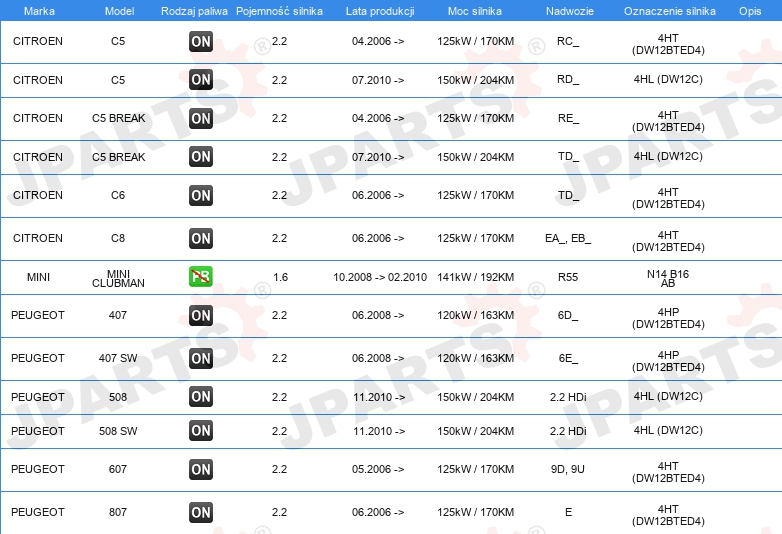Click the Citroen C8 model cell
Viewport: 782px width, 534px height.
click(118, 238)
